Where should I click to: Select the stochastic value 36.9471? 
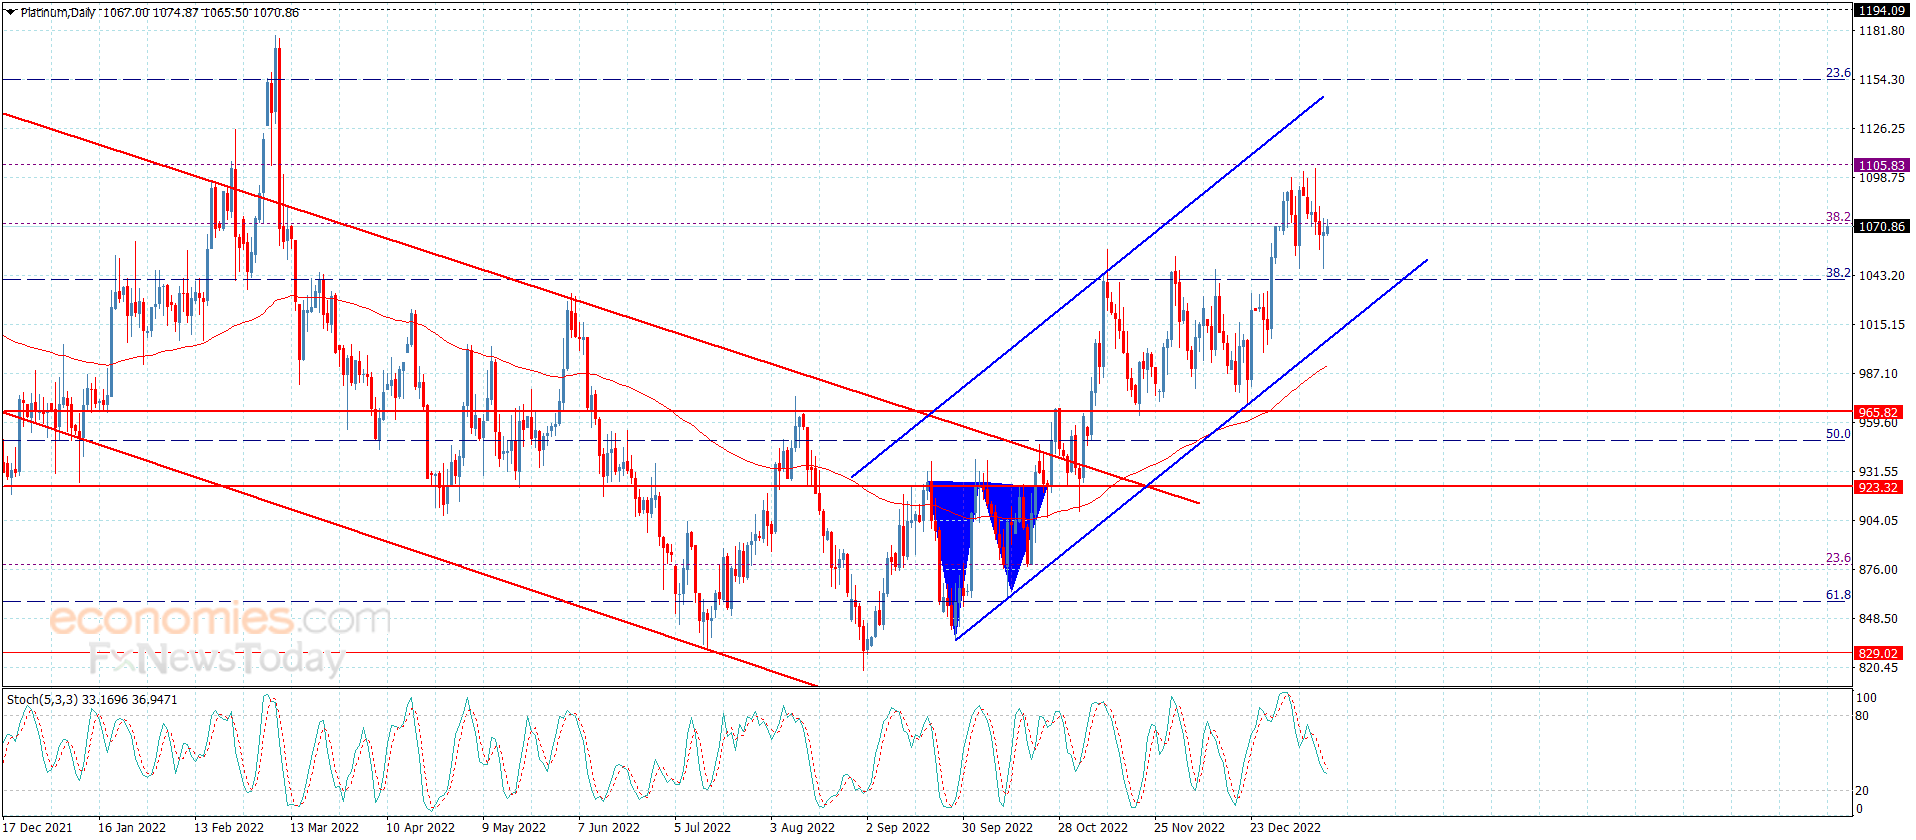click(155, 700)
